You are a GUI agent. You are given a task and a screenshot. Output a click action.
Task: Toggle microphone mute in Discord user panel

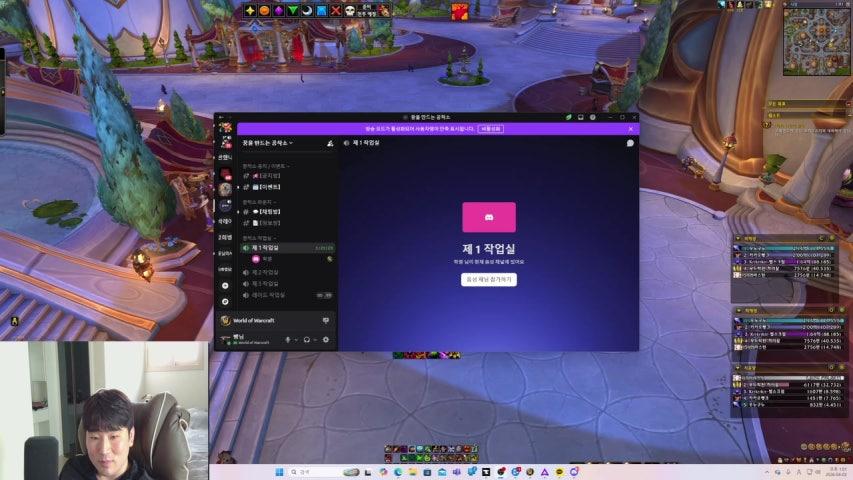[288, 340]
